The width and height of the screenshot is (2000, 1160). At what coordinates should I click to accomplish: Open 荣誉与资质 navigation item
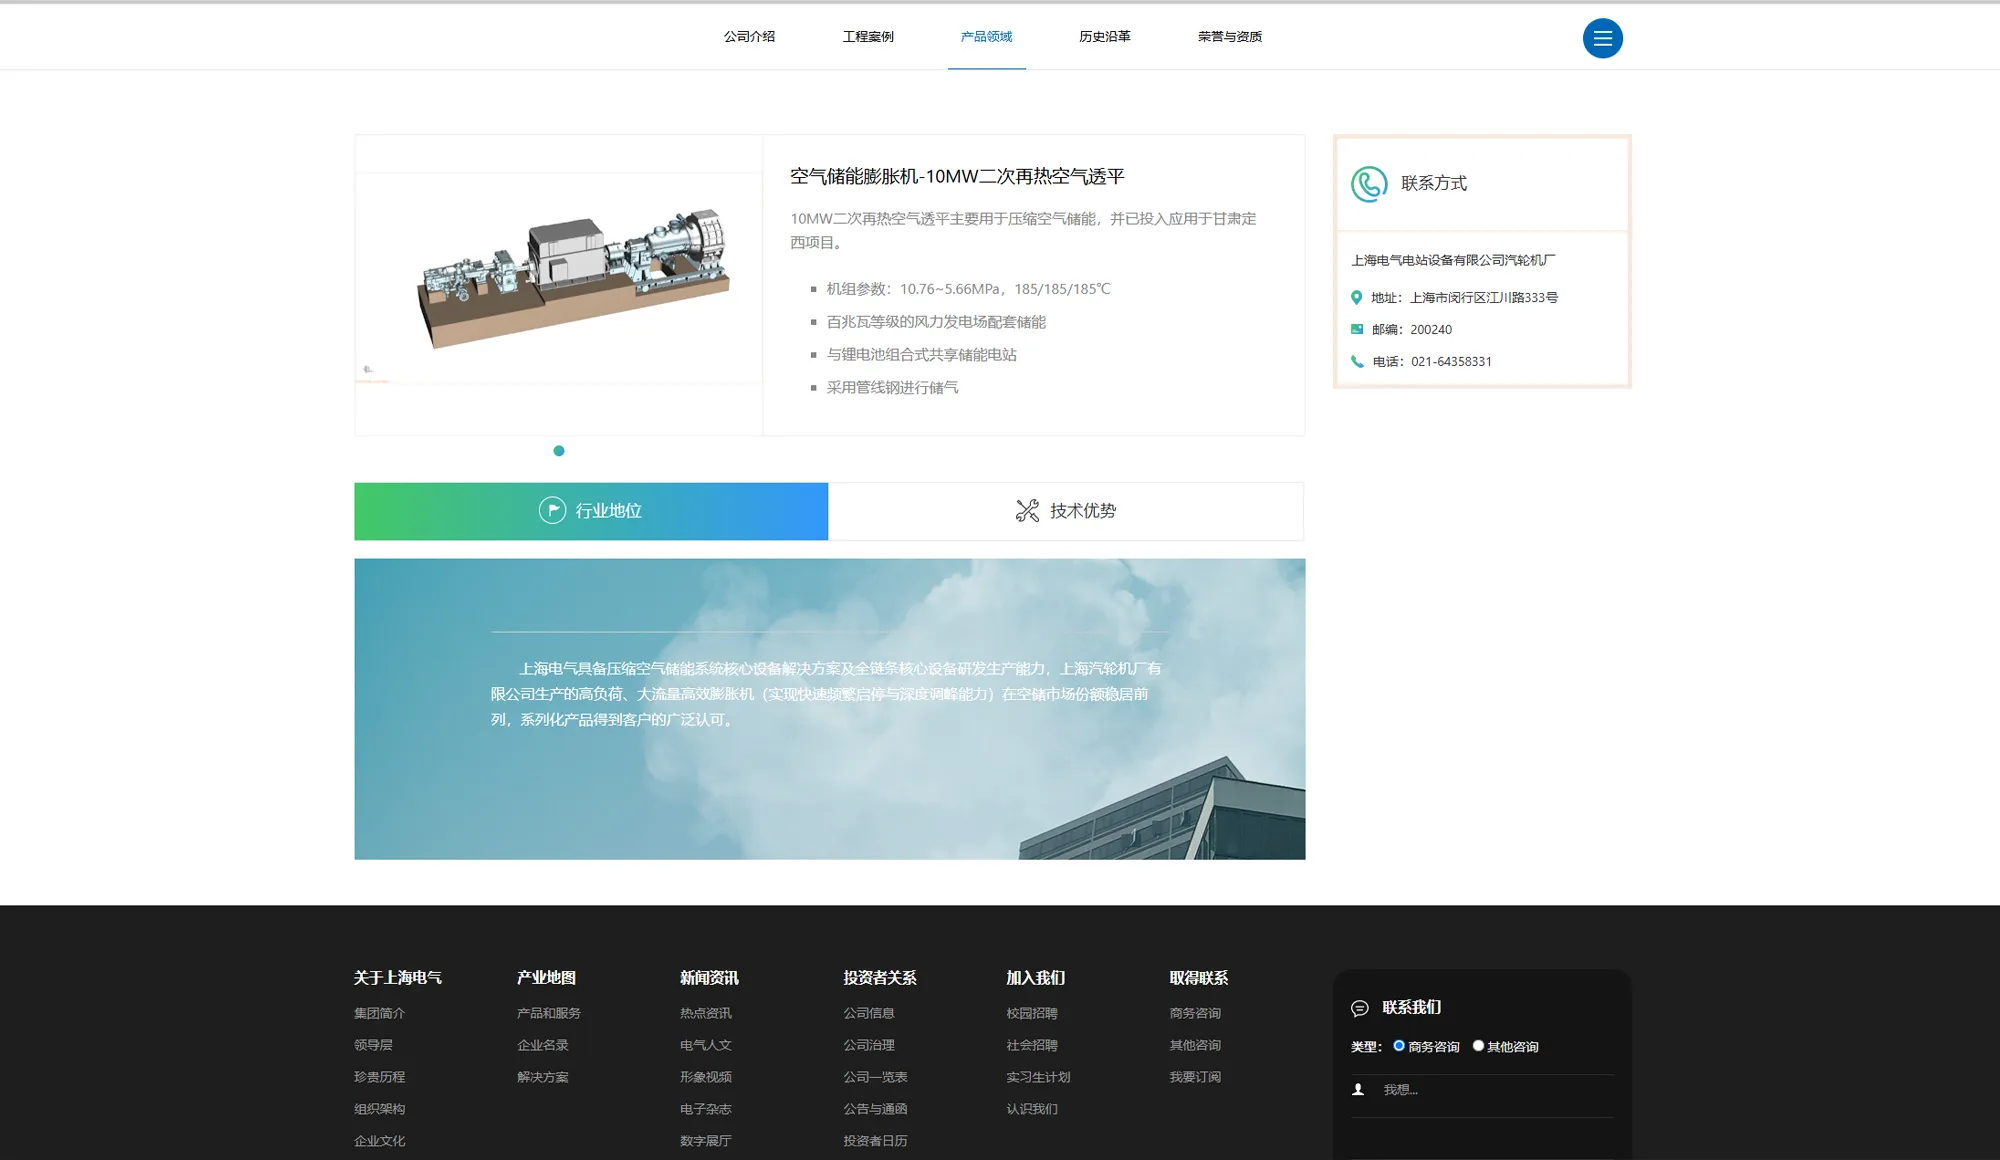(1230, 37)
